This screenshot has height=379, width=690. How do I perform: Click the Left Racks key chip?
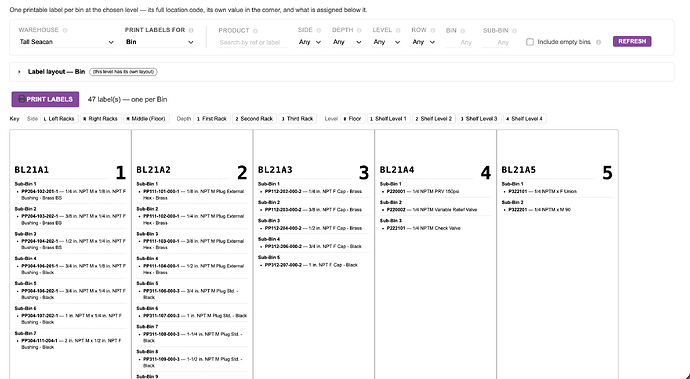pos(59,119)
